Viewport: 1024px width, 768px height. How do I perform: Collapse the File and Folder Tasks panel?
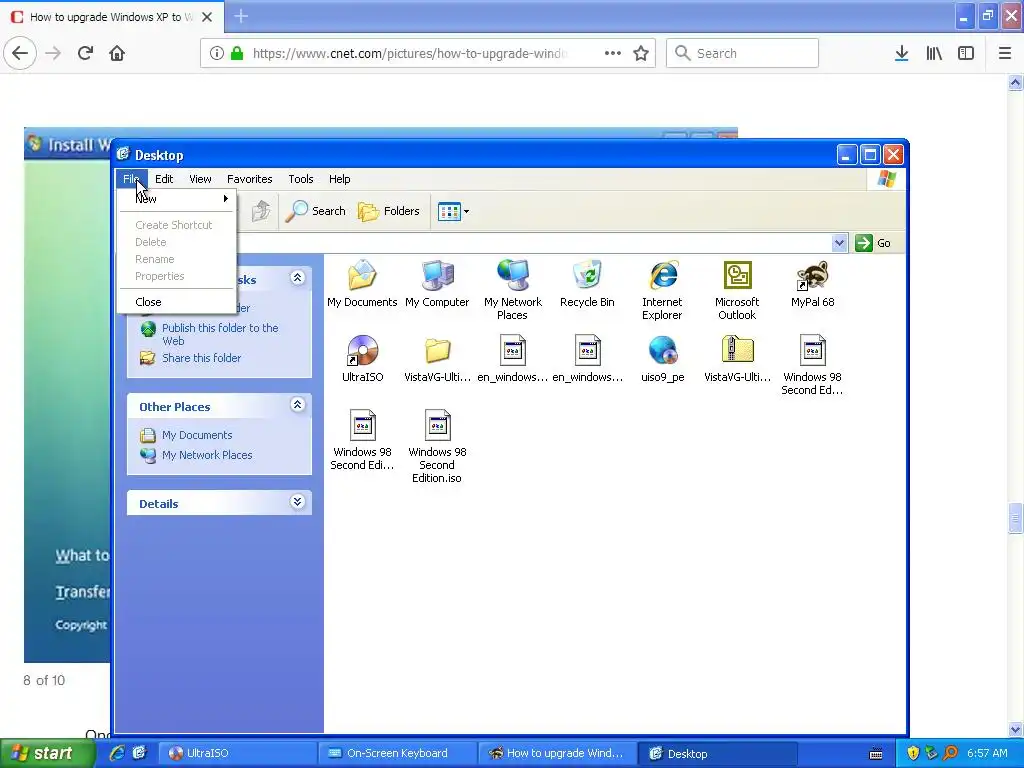[297, 278]
